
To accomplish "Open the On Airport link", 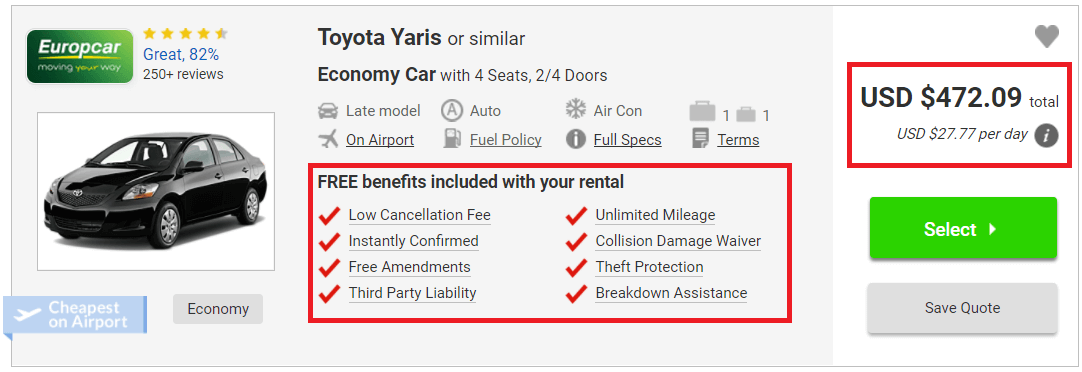I will (x=380, y=140).
